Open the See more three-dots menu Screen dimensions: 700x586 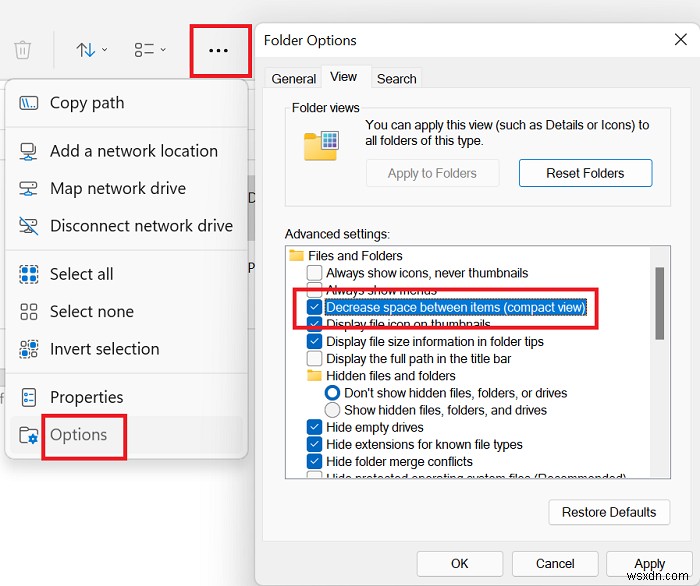[218, 50]
